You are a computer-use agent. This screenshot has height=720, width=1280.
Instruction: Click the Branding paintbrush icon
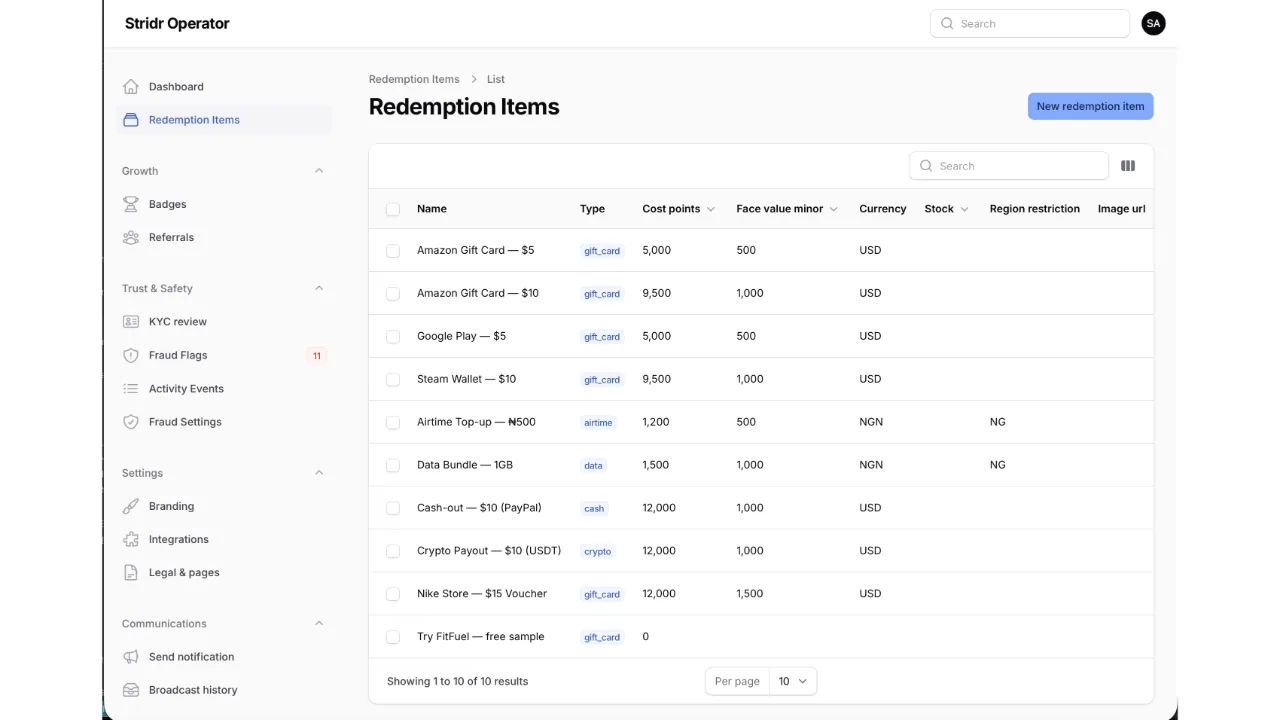[131, 506]
